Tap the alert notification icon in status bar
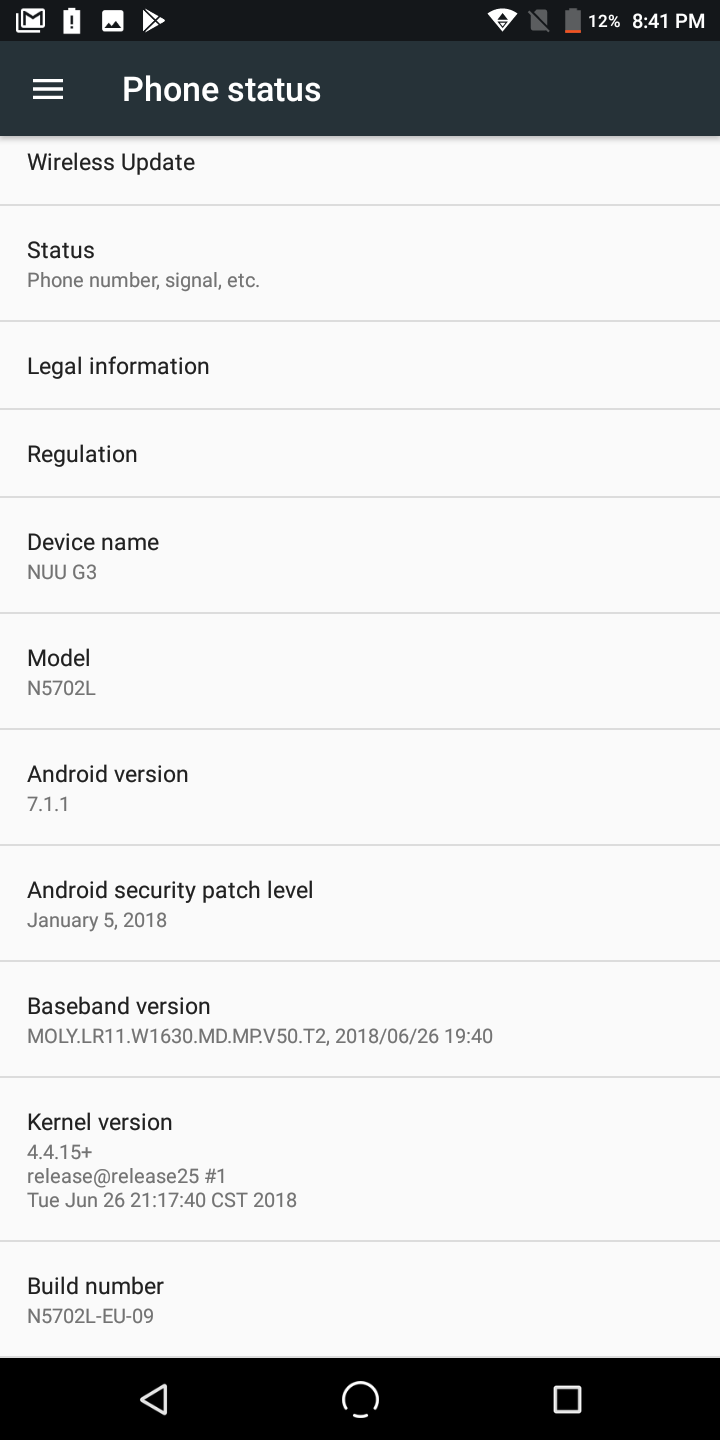 point(72,20)
